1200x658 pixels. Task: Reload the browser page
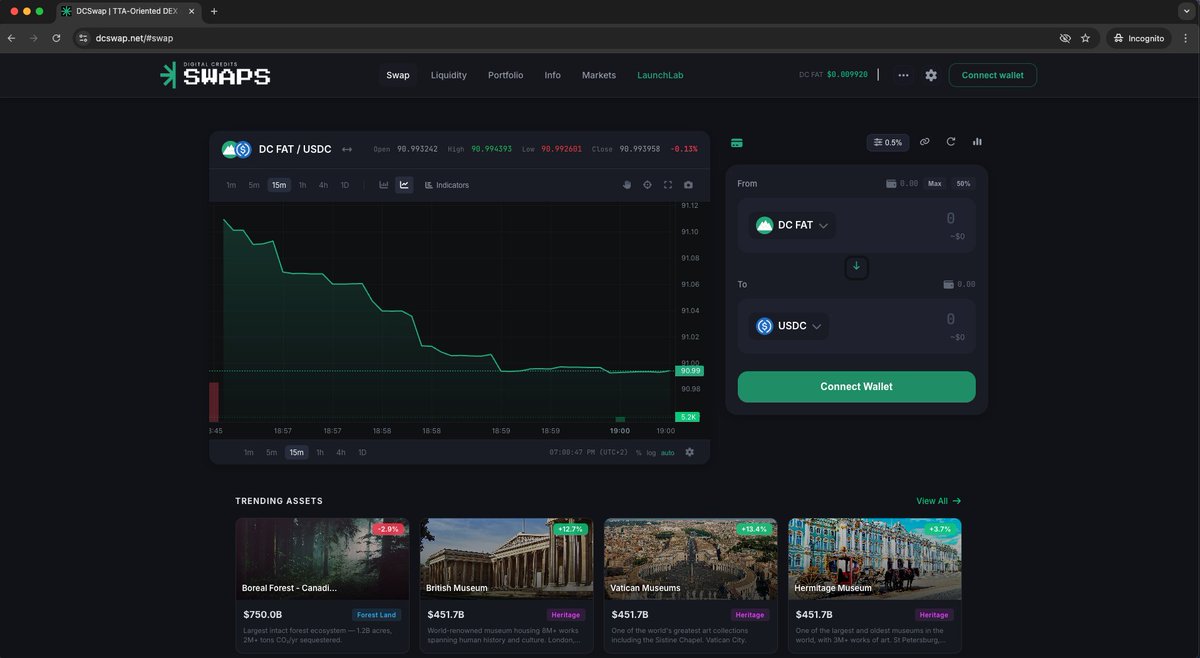tap(56, 38)
